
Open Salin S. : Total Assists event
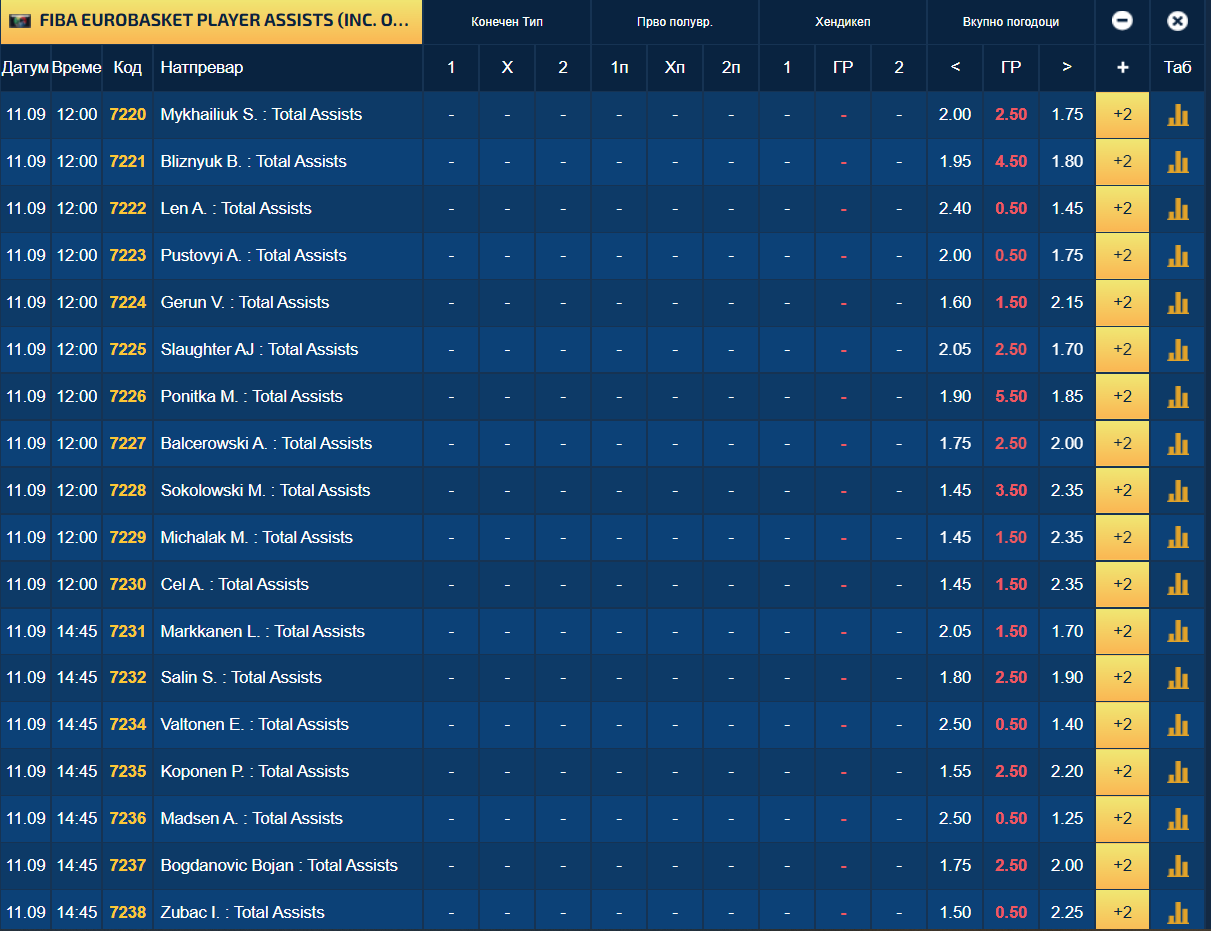pos(241,678)
